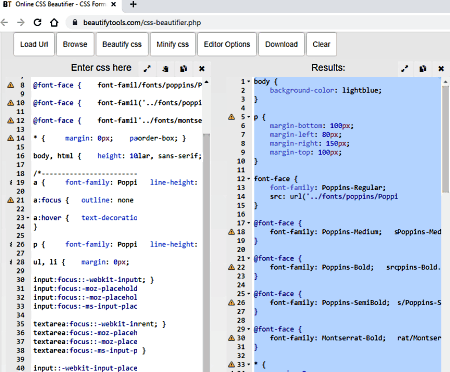Click the Results editor vertical scrollbar thumb
Screen dimensions: 450x372
[x=445, y=139]
